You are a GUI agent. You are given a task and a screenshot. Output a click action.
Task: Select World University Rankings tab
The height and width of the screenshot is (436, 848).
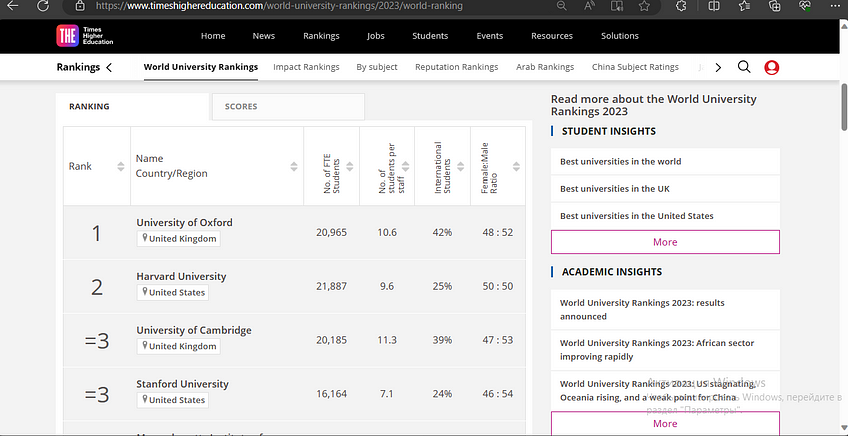[x=201, y=67]
